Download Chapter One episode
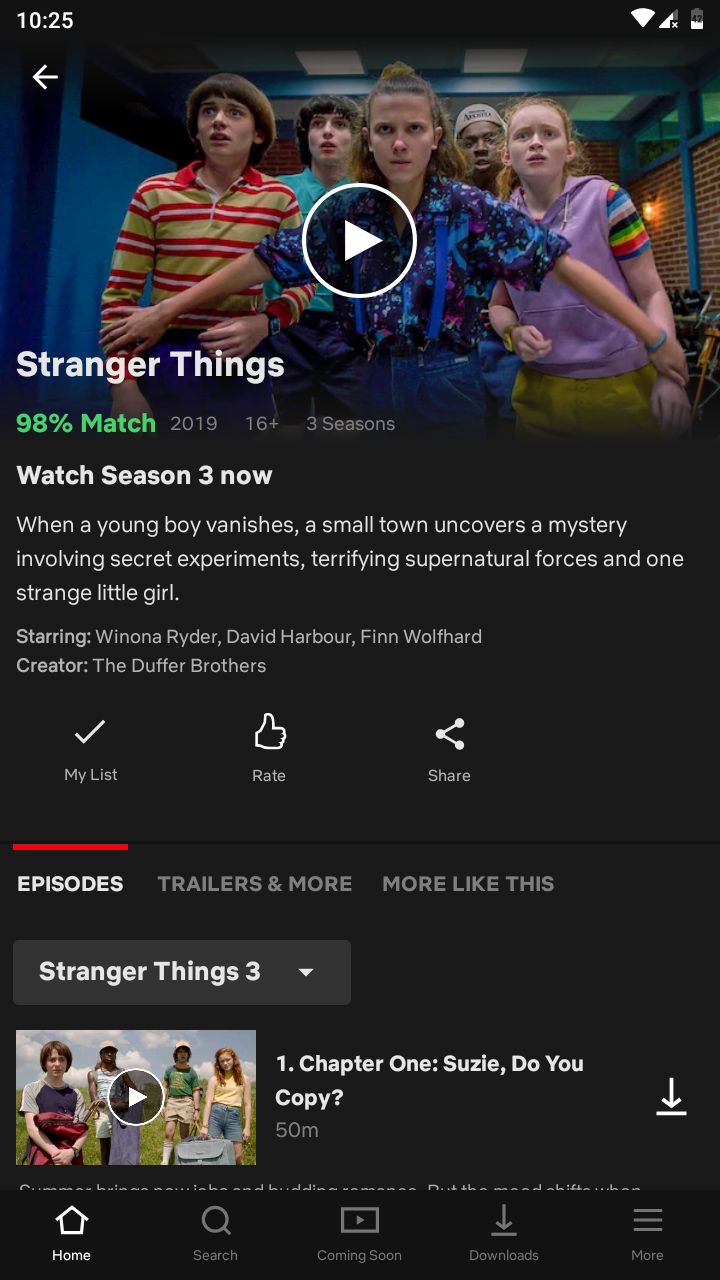The height and width of the screenshot is (1280, 720). pyautogui.click(x=671, y=1097)
